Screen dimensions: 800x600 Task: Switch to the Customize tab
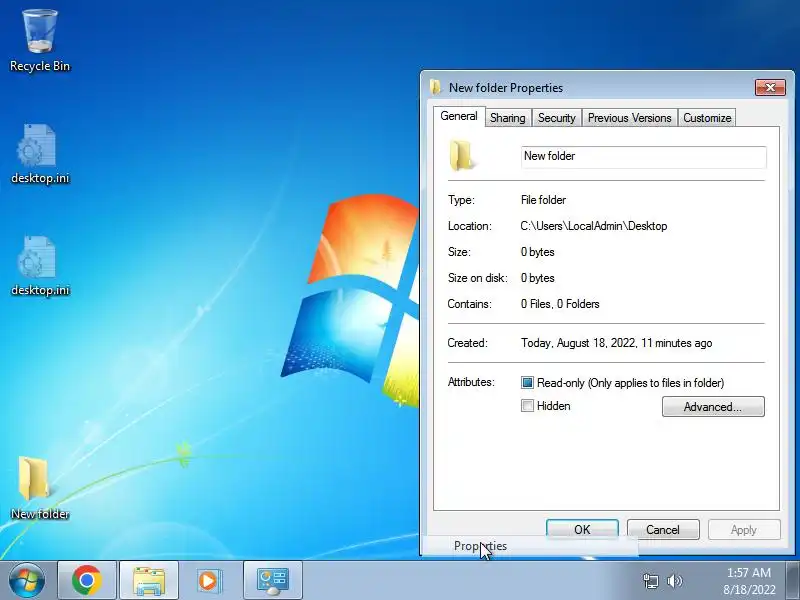coord(707,118)
